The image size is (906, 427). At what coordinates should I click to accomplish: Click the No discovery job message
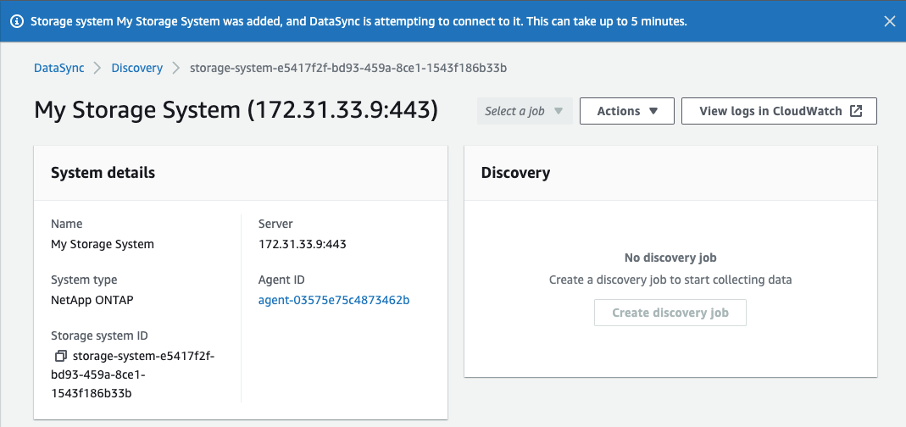pyautogui.click(x=670, y=258)
